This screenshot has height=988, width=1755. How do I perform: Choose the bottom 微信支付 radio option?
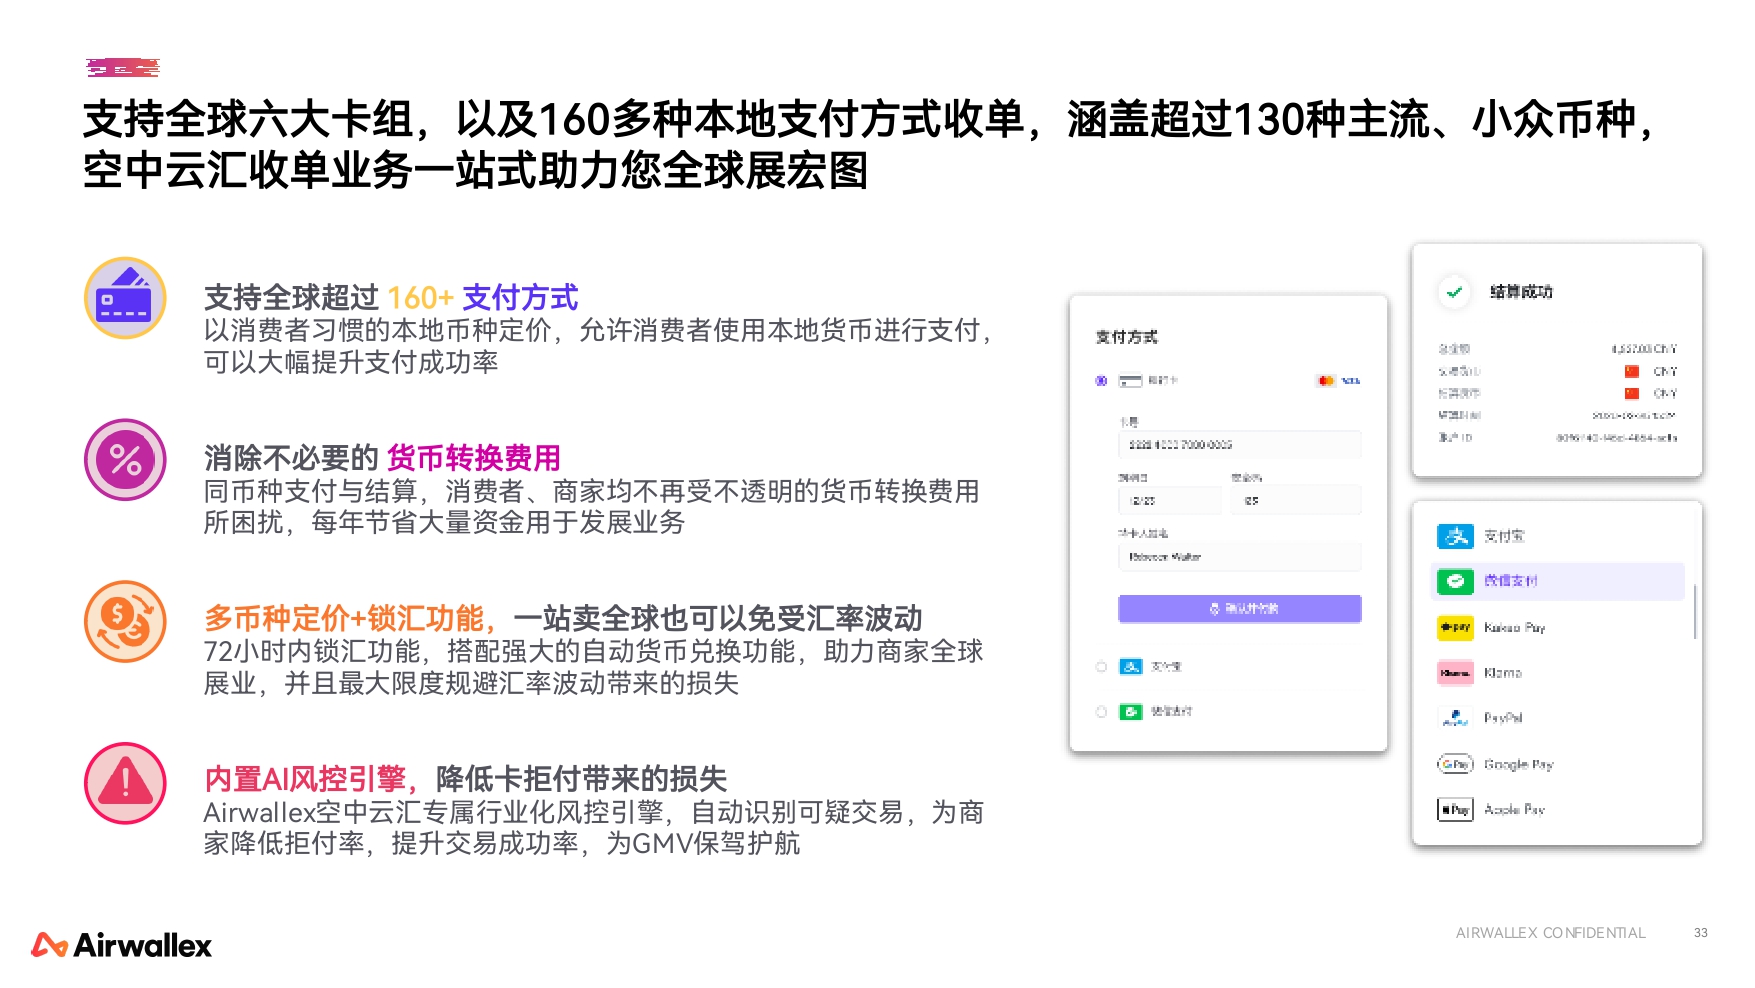pos(1101,711)
